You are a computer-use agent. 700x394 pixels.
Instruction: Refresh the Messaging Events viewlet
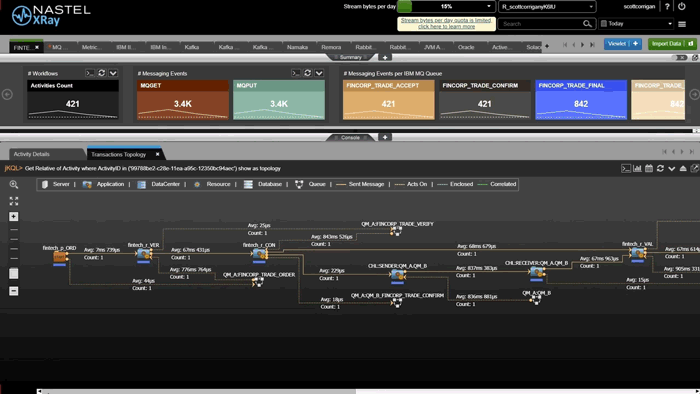tap(308, 73)
